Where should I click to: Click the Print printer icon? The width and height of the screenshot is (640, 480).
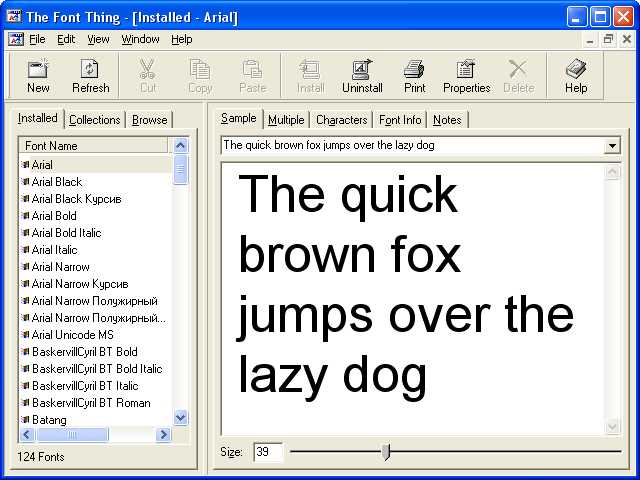click(x=414, y=69)
